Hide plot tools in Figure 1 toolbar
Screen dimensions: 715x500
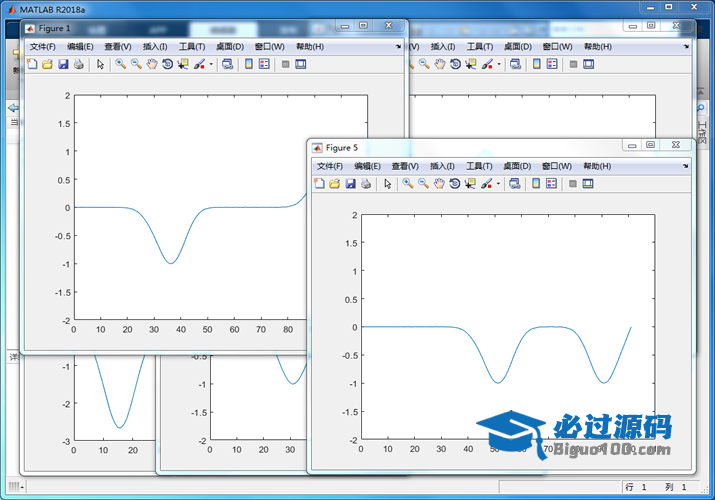pyautogui.click(x=285, y=64)
